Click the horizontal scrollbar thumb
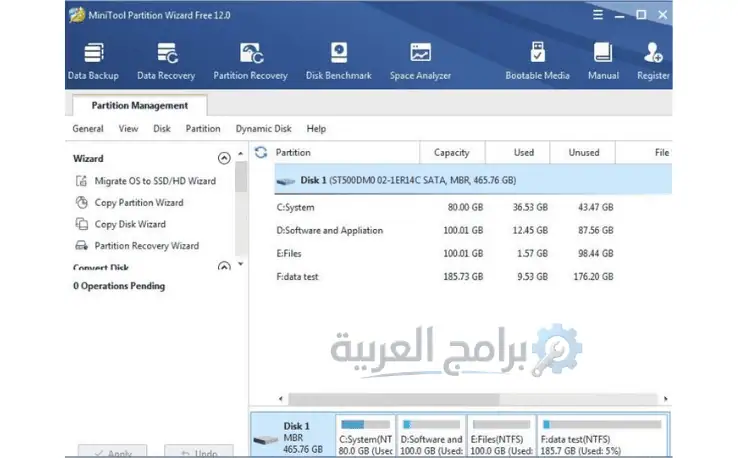The image size is (738, 458). pos(394,399)
